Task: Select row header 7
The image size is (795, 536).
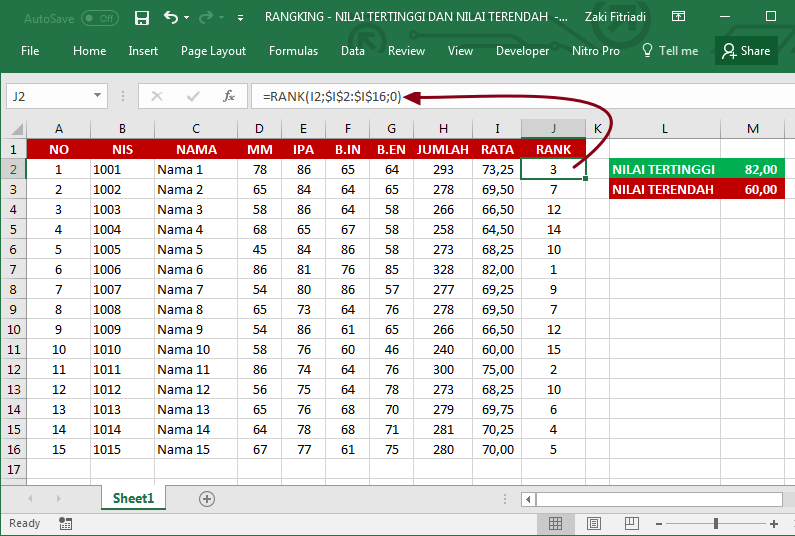Action: (x=13, y=269)
